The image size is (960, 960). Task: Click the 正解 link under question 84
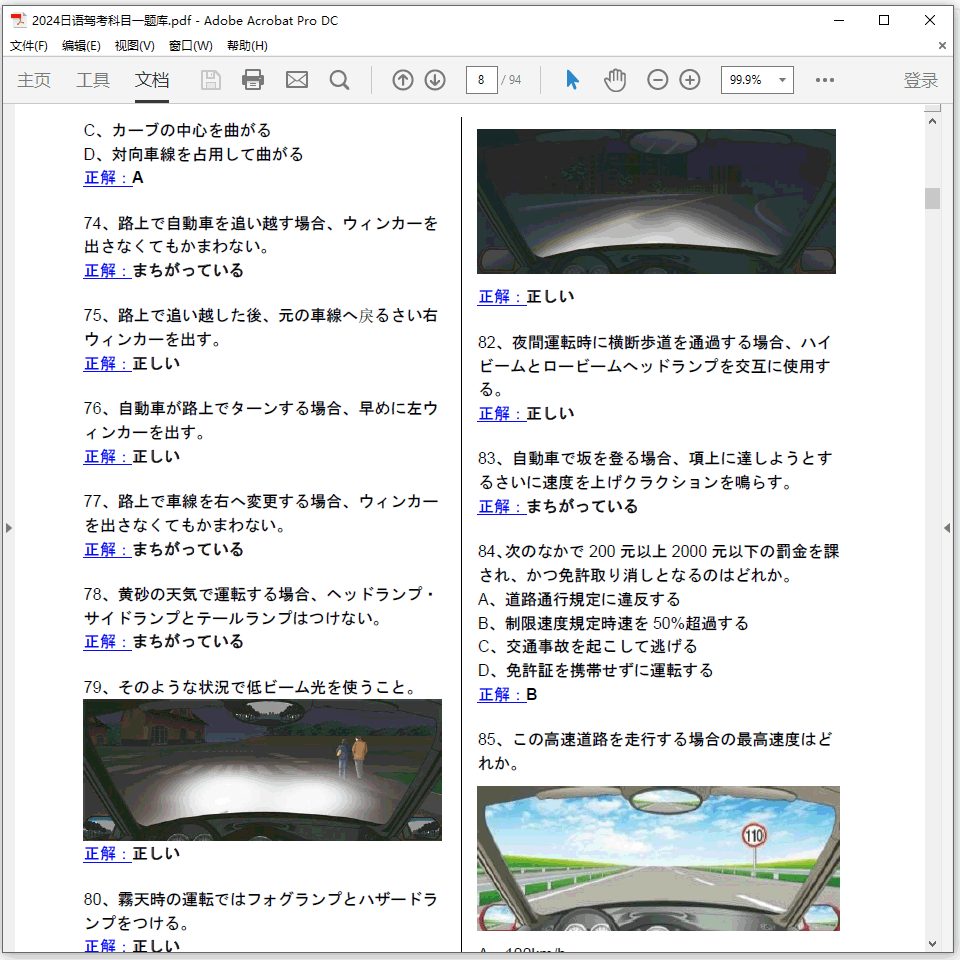pyautogui.click(x=501, y=694)
